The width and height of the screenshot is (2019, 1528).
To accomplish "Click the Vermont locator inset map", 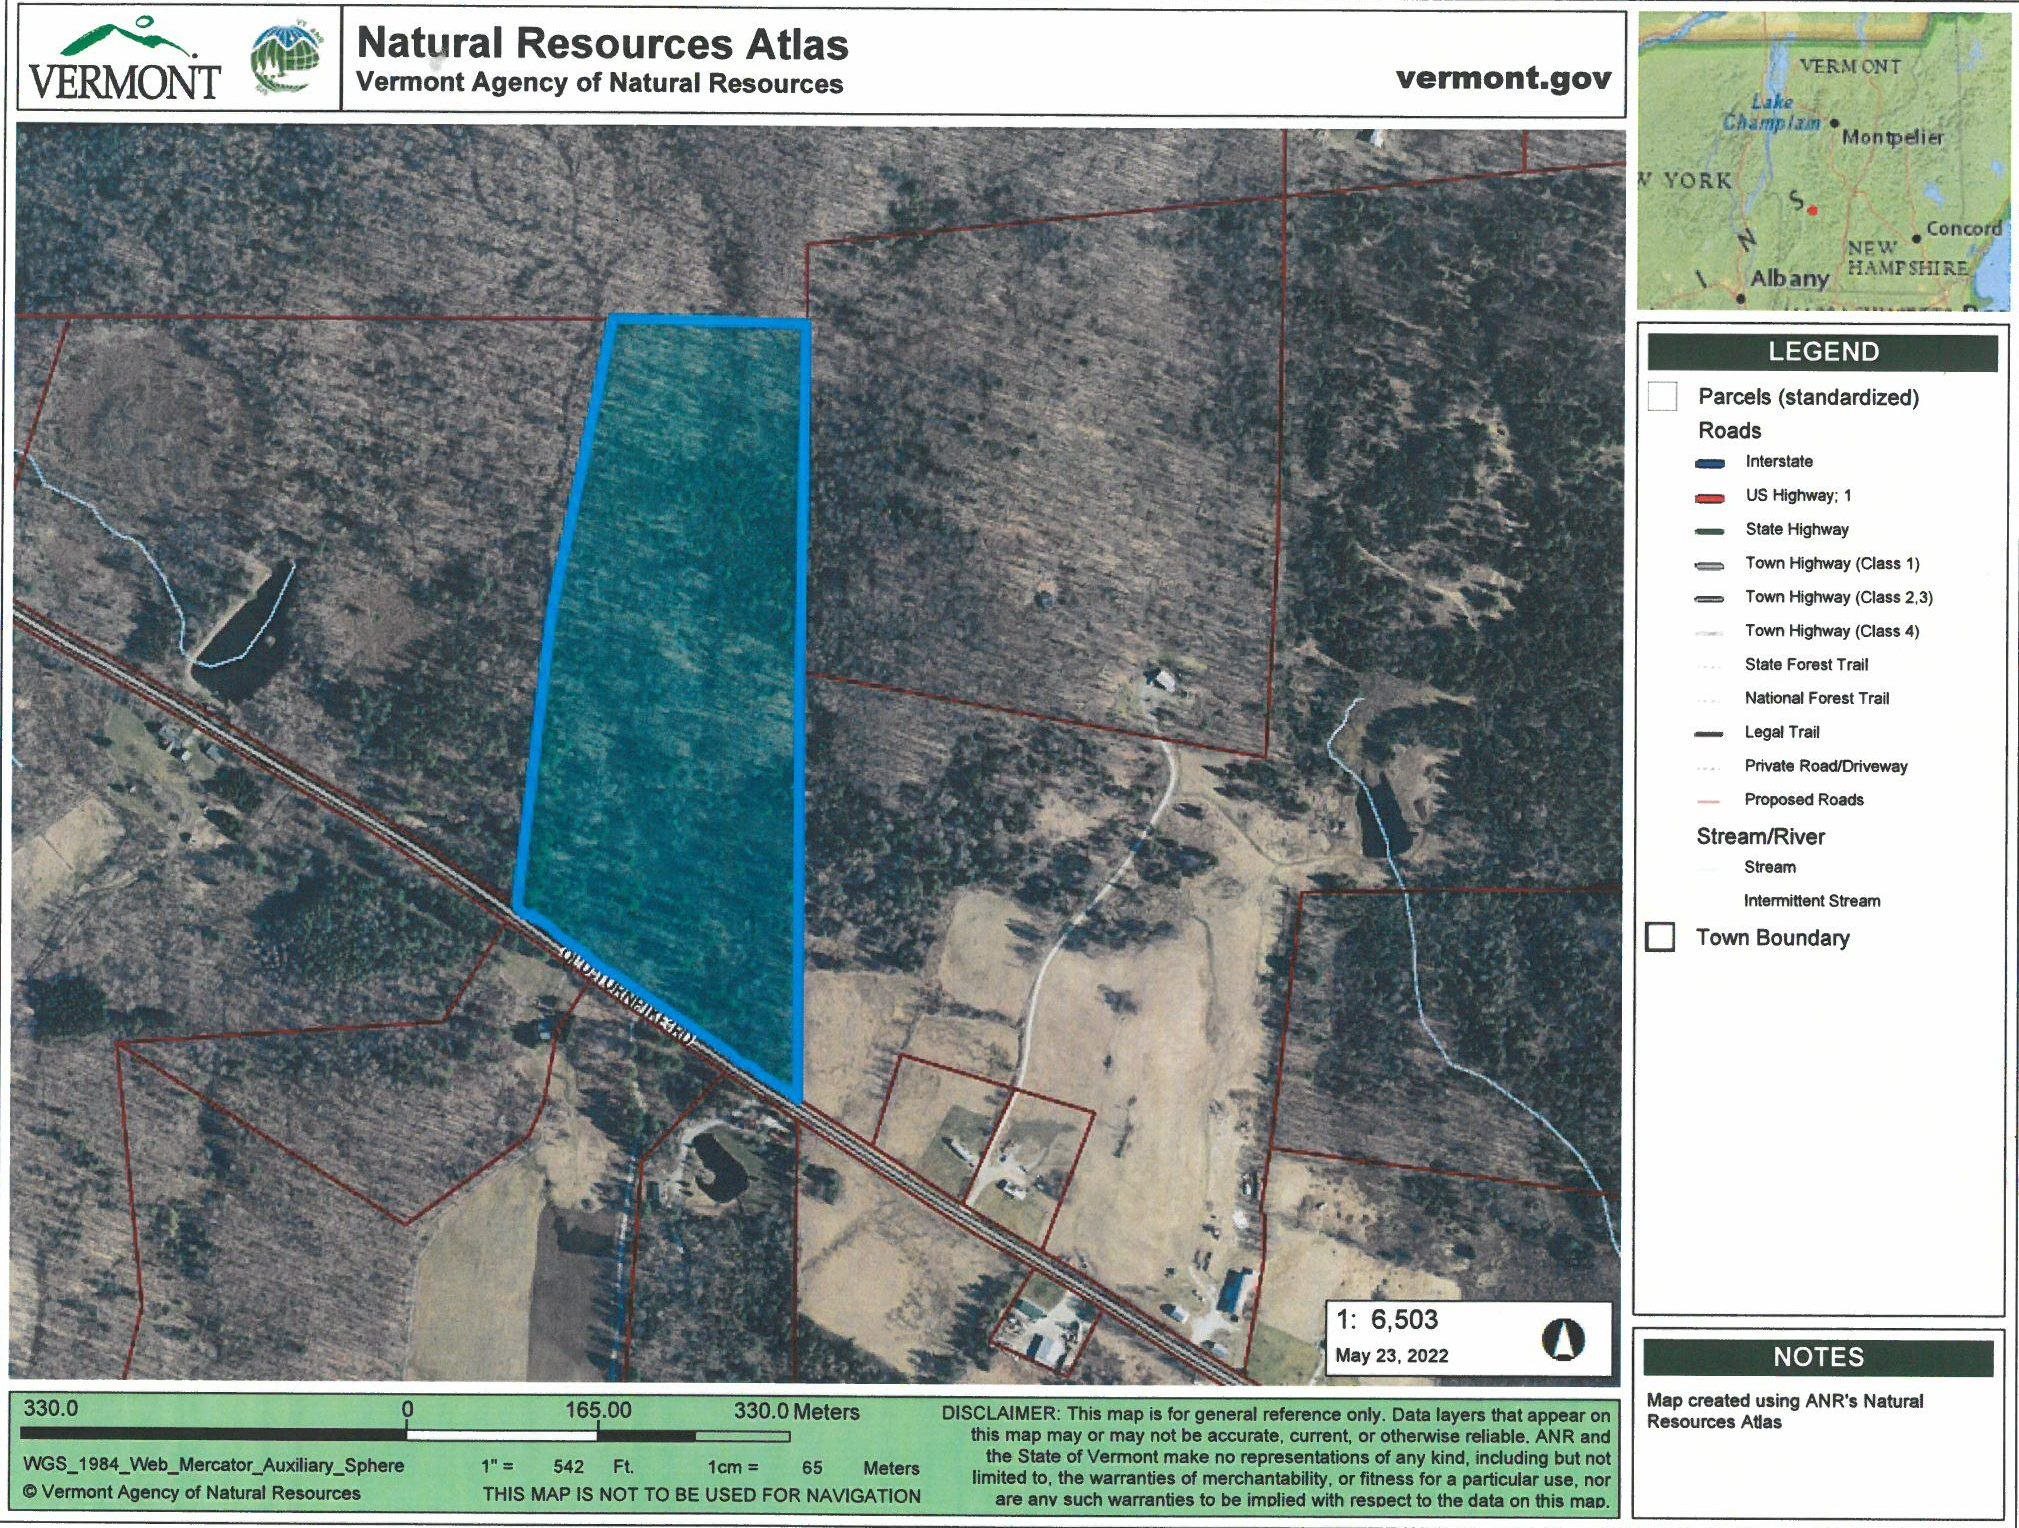I will coord(1823,160).
